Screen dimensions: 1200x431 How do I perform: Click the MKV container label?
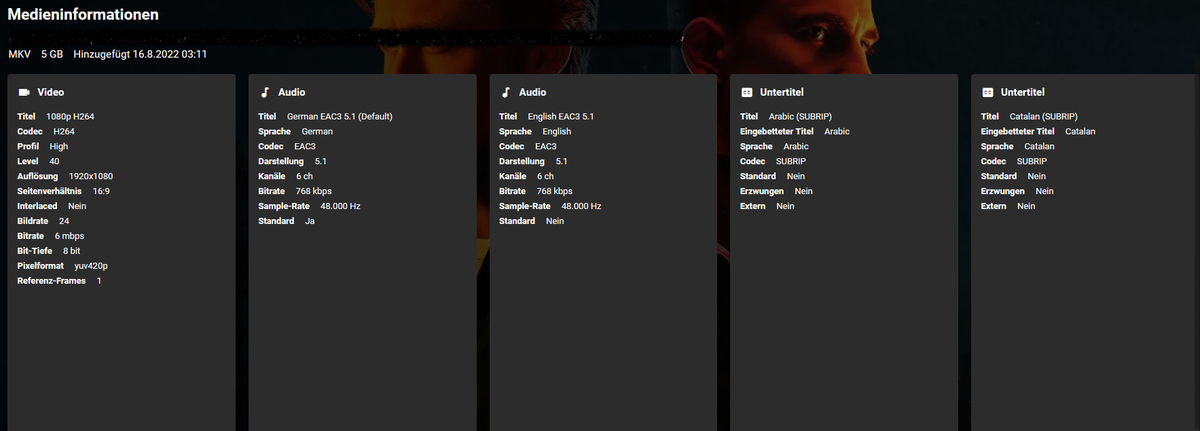tap(20, 53)
